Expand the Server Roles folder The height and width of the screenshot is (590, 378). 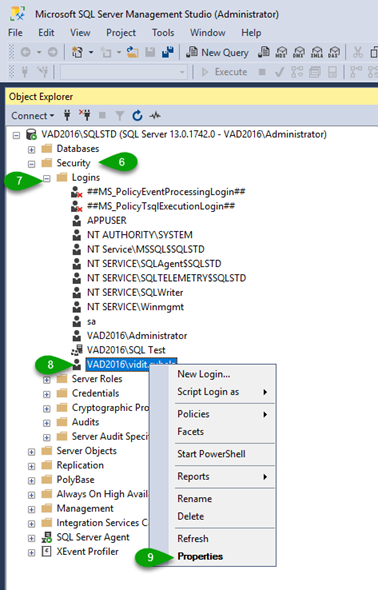click(47, 380)
